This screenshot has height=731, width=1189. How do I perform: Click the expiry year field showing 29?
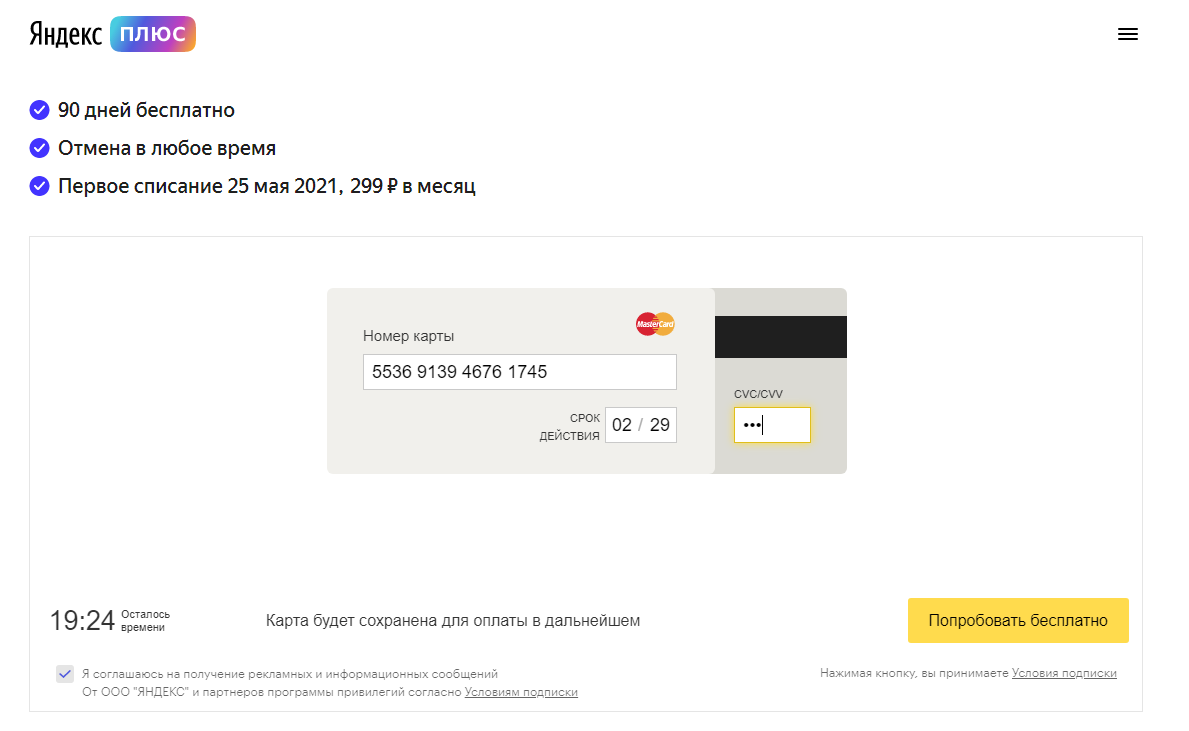coord(660,425)
